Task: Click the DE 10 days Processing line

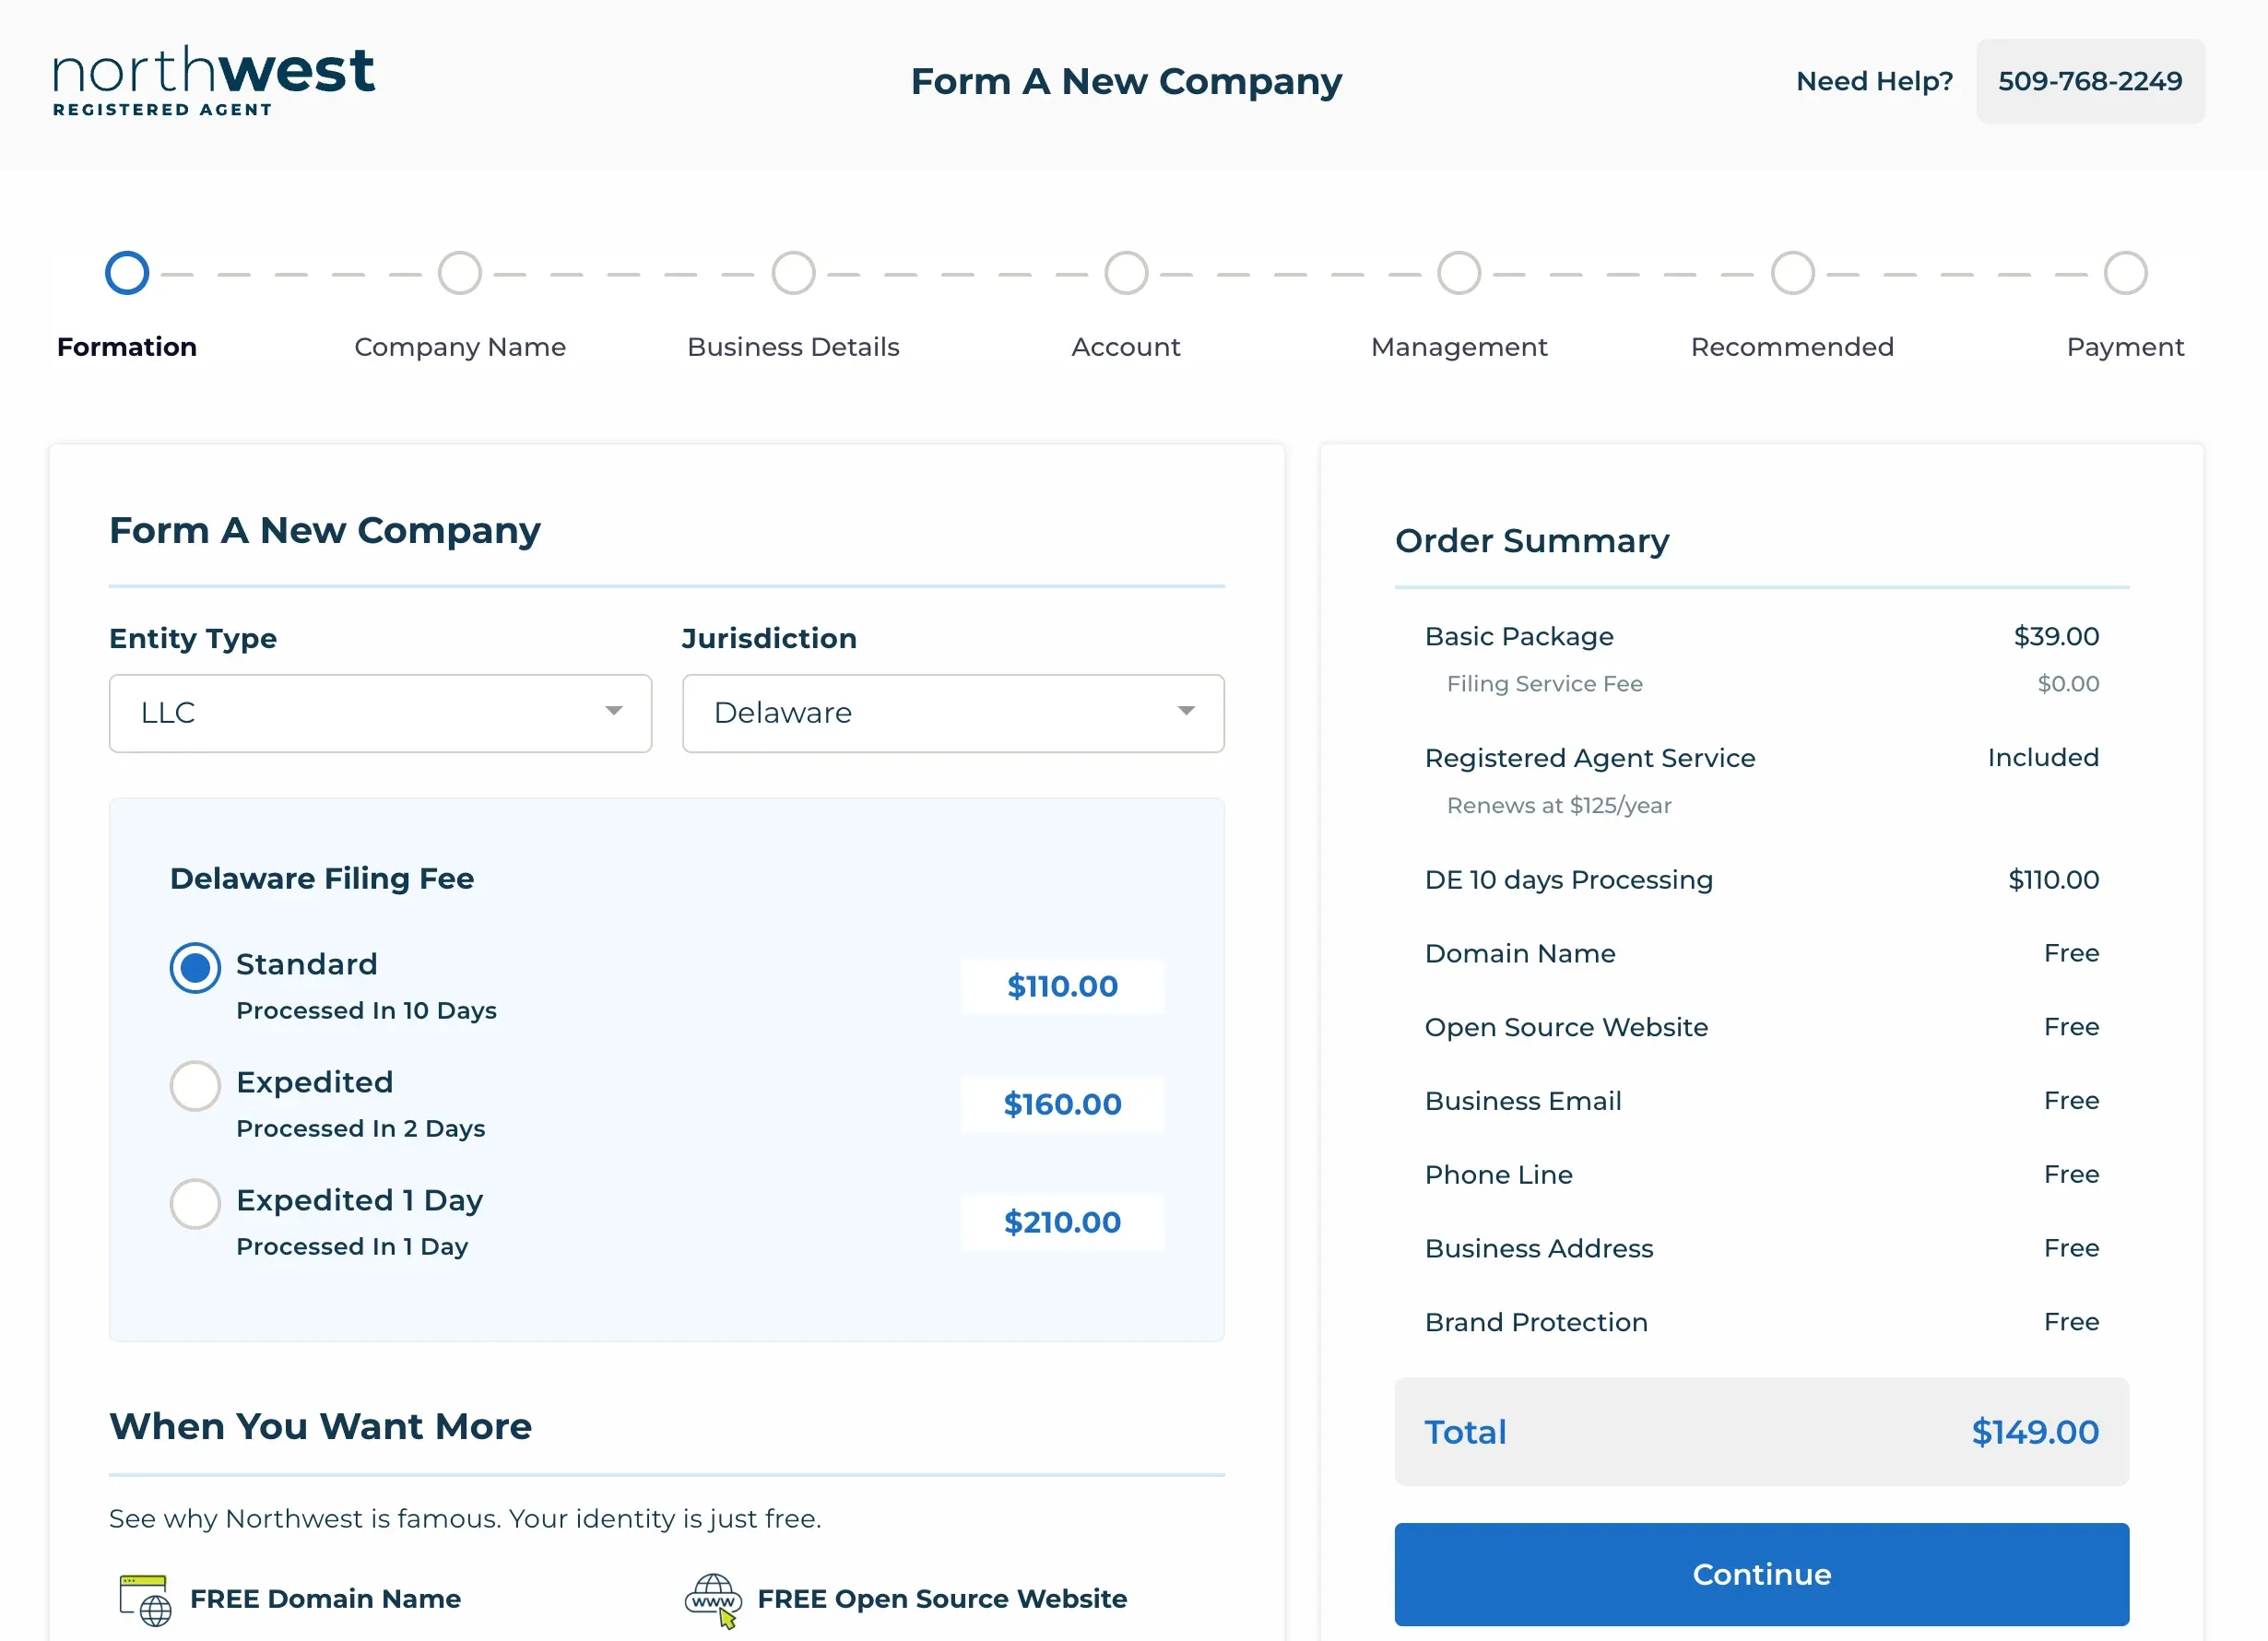Action: [x=1761, y=880]
